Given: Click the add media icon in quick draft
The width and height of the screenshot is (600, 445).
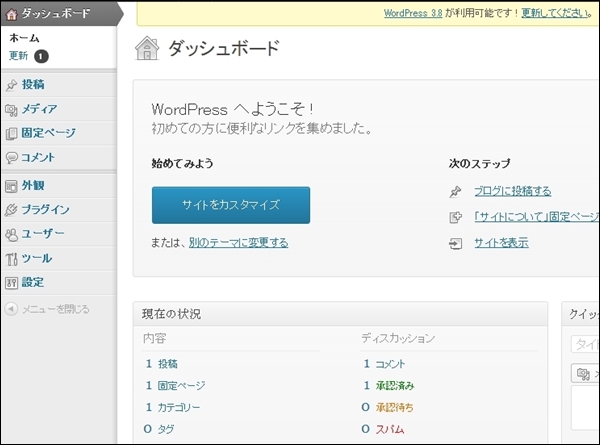Looking at the screenshot, I should pos(583,373).
